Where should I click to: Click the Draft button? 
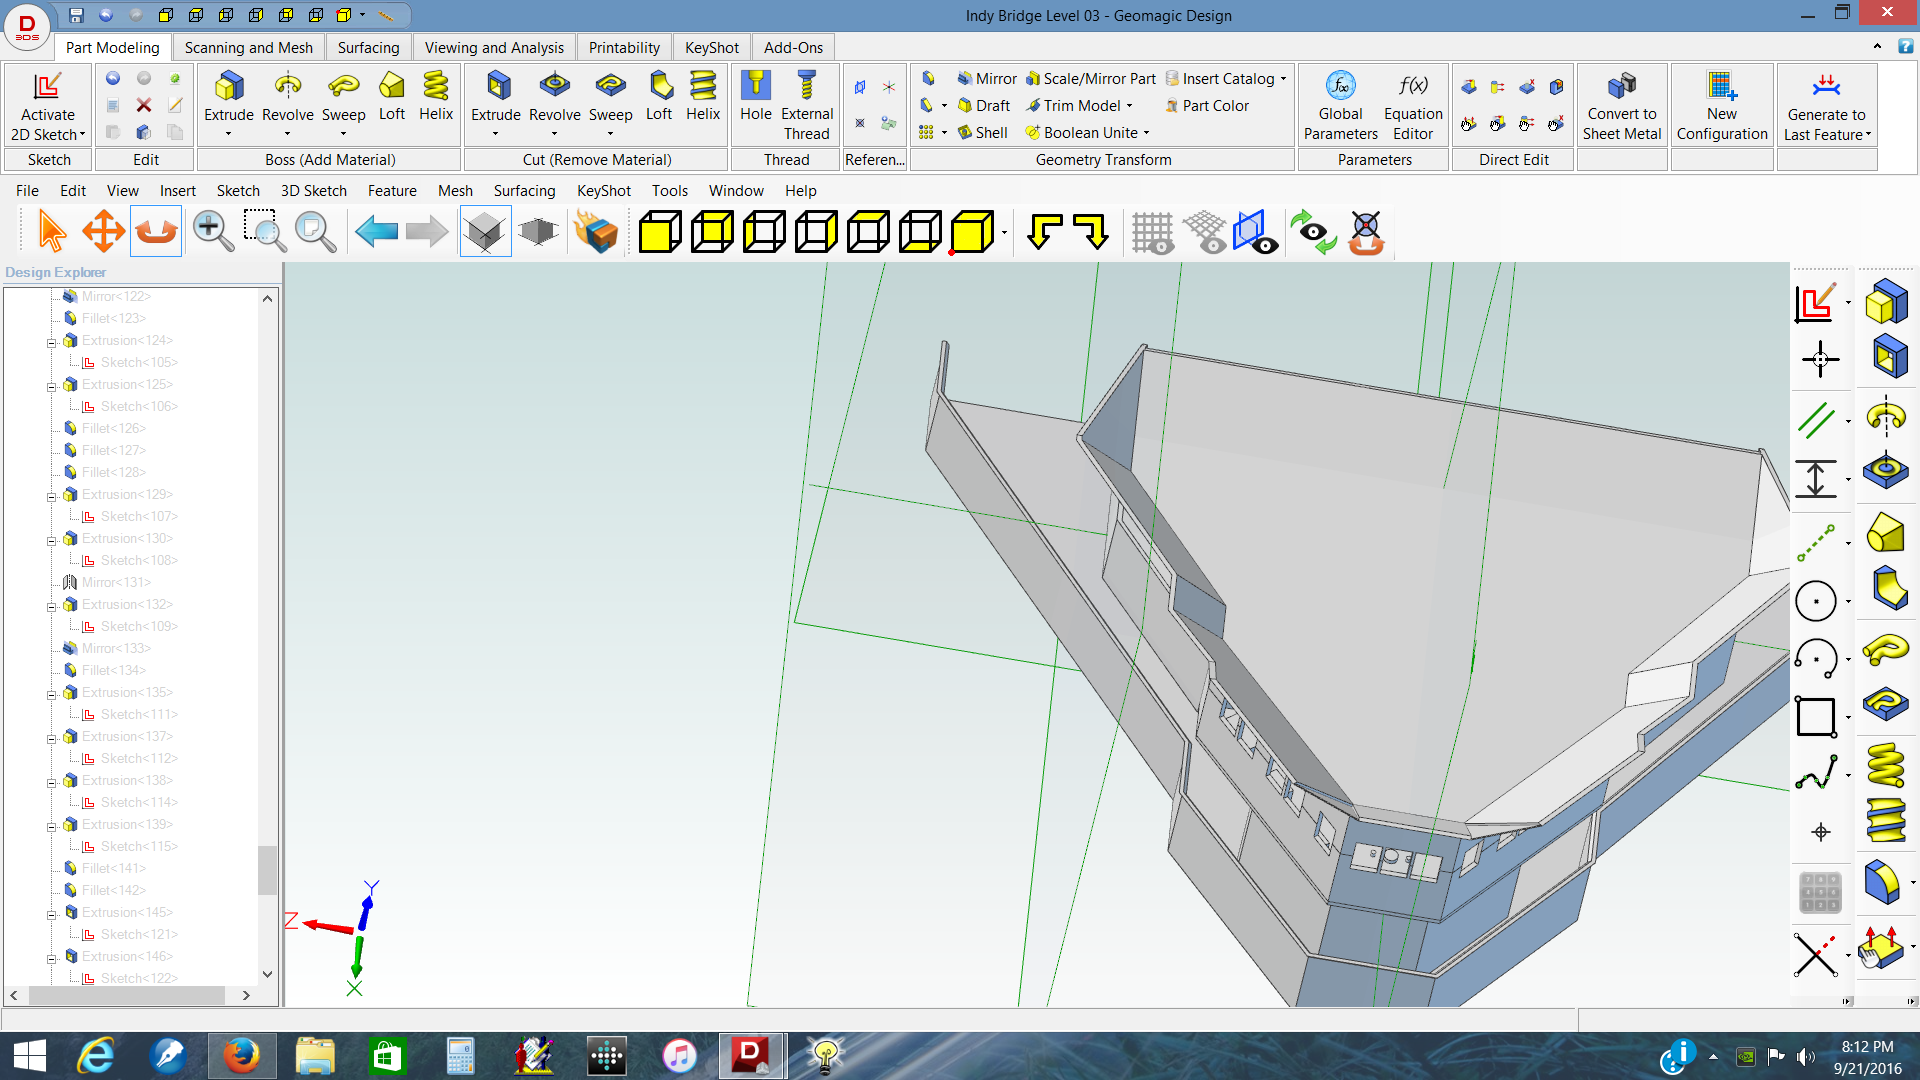(x=984, y=106)
